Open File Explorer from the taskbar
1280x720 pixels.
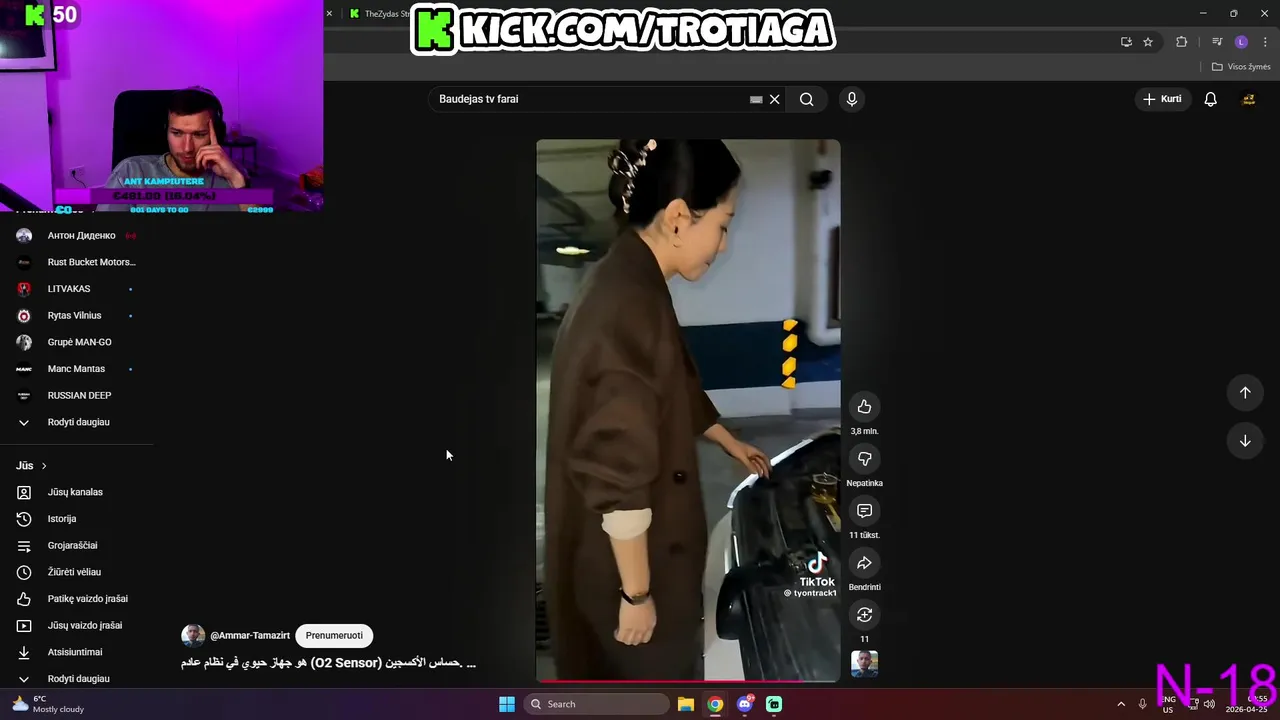tap(686, 704)
